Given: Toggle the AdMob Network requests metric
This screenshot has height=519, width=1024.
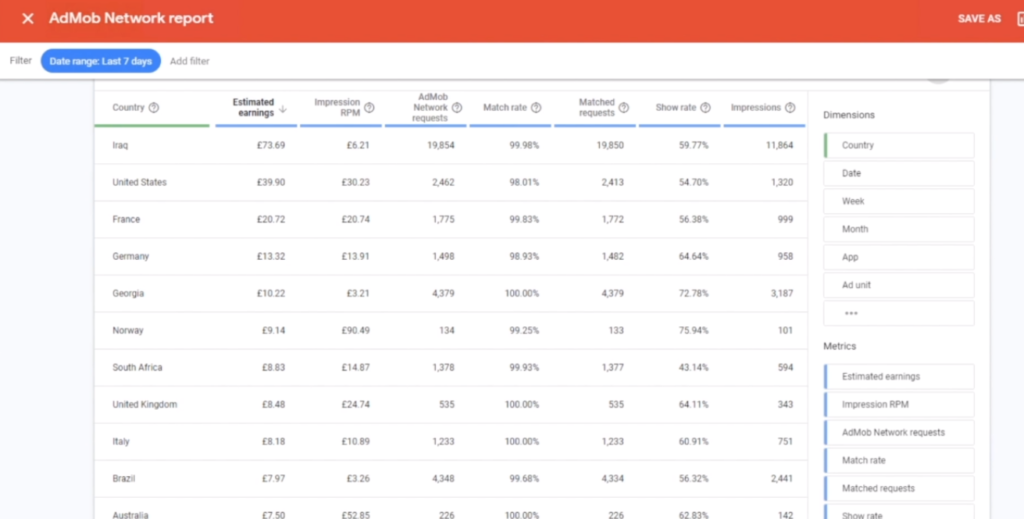Looking at the screenshot, I should 899,433.
